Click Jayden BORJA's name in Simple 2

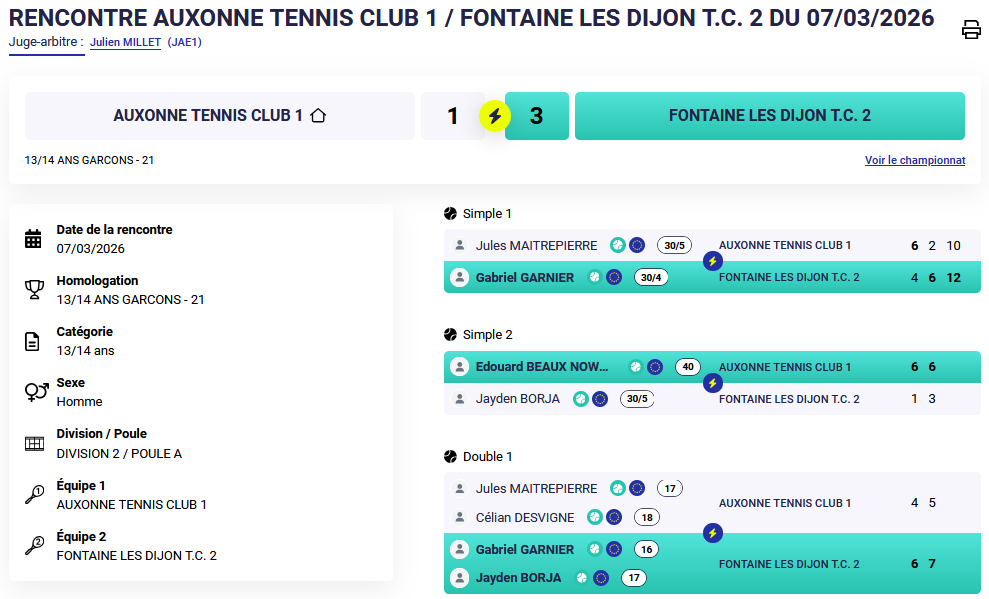(517, 399)
